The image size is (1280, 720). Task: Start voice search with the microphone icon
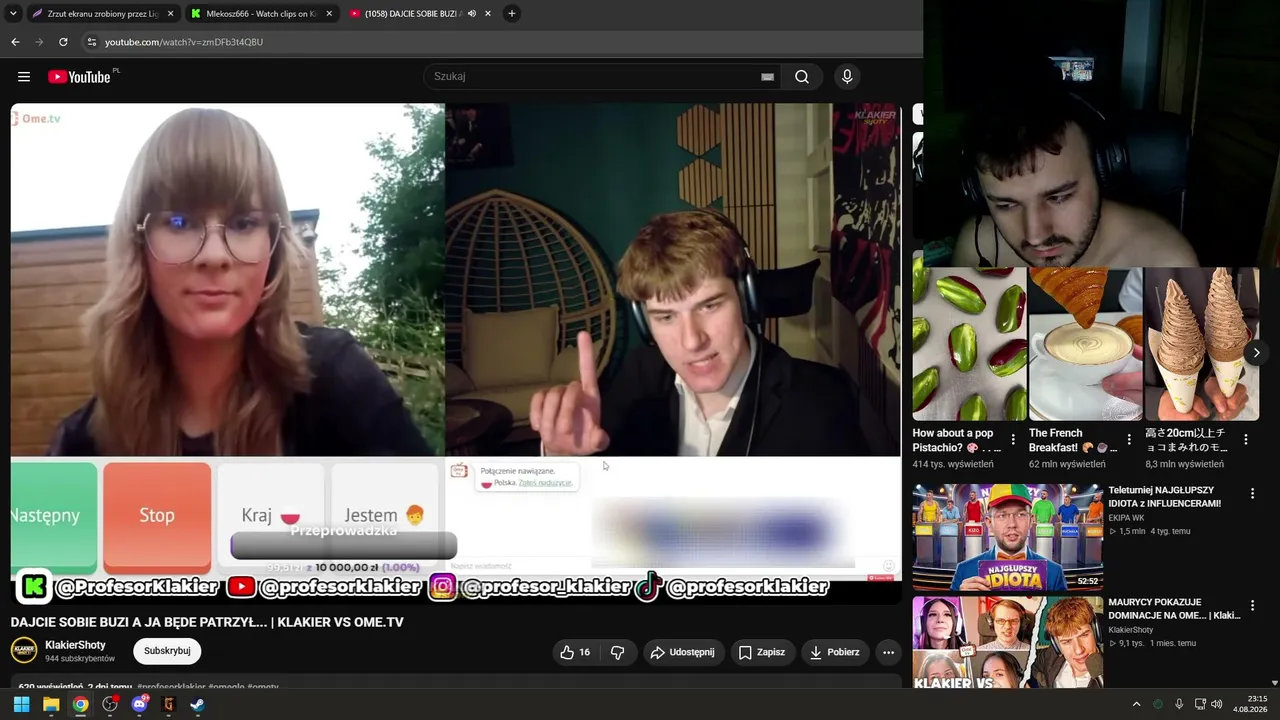click(847, 77)
